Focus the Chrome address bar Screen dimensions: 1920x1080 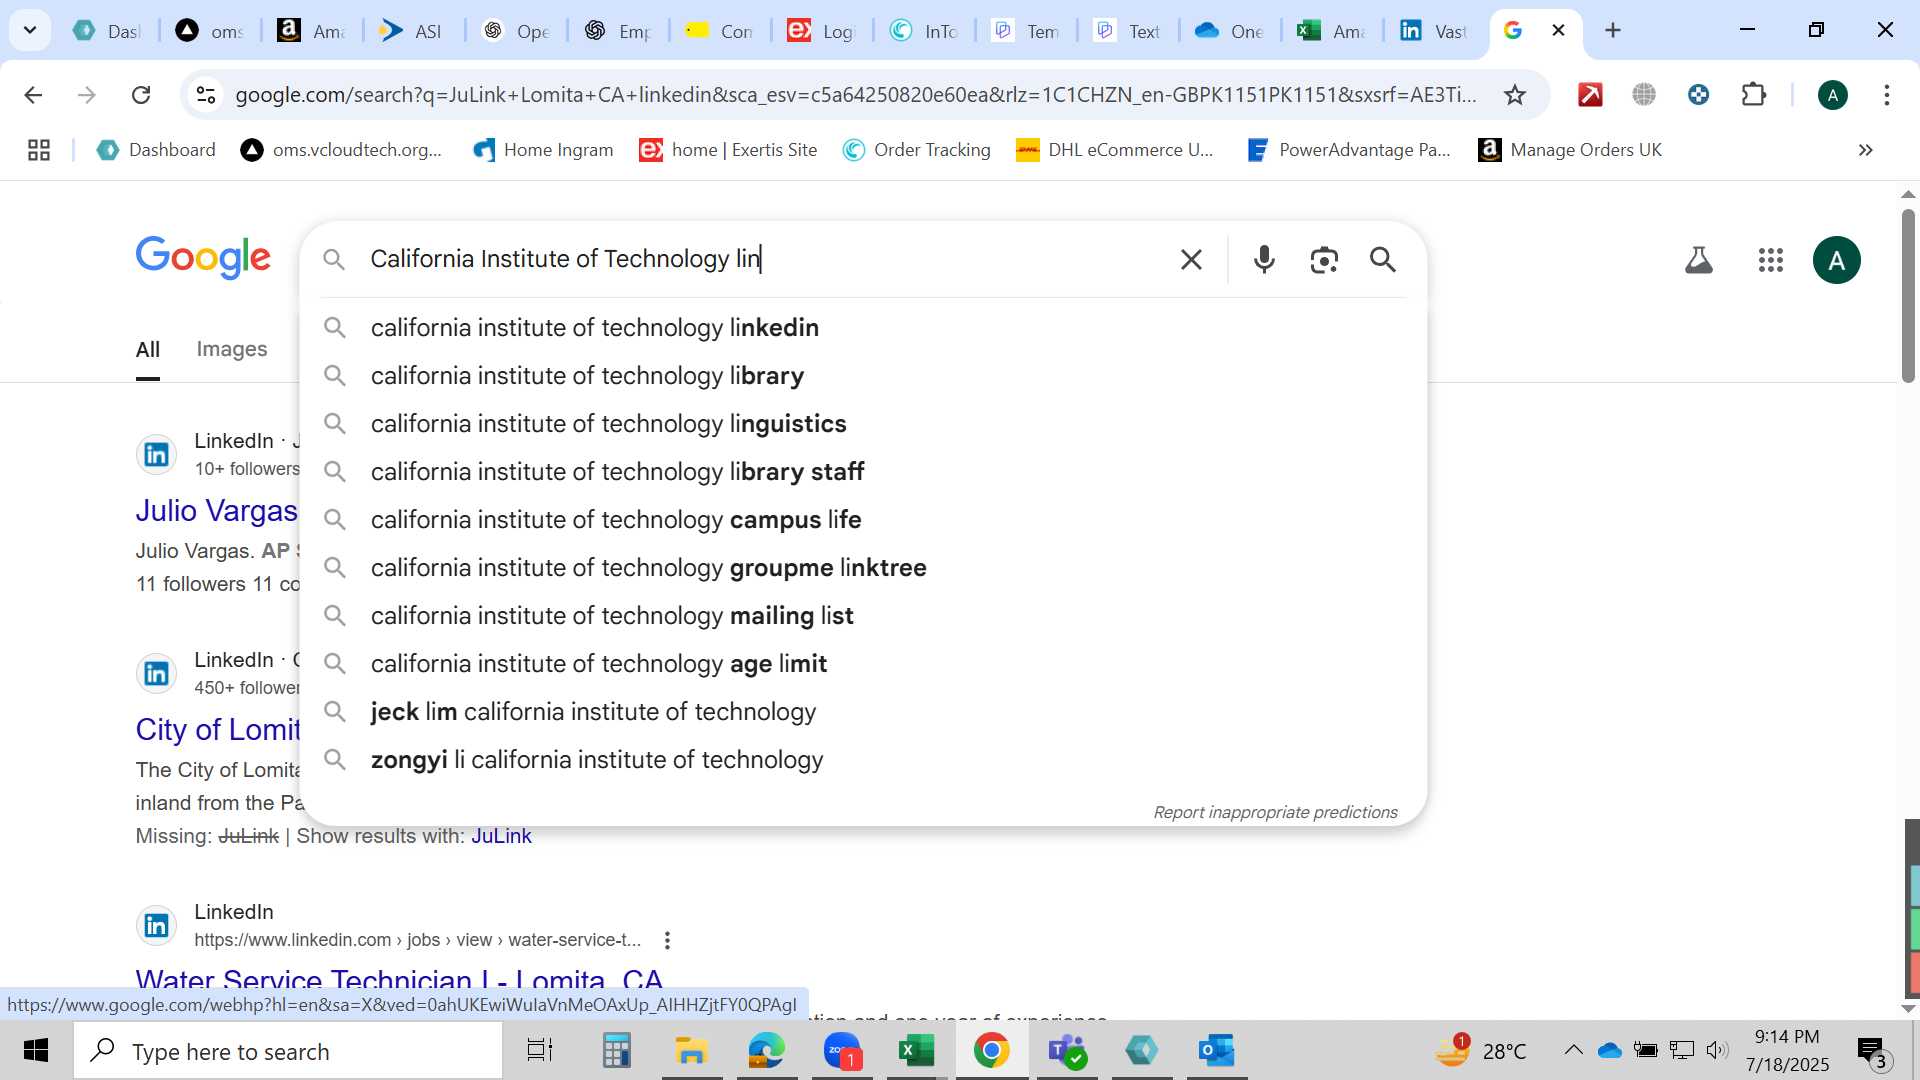pyautogui.click(x=855, y=95)
